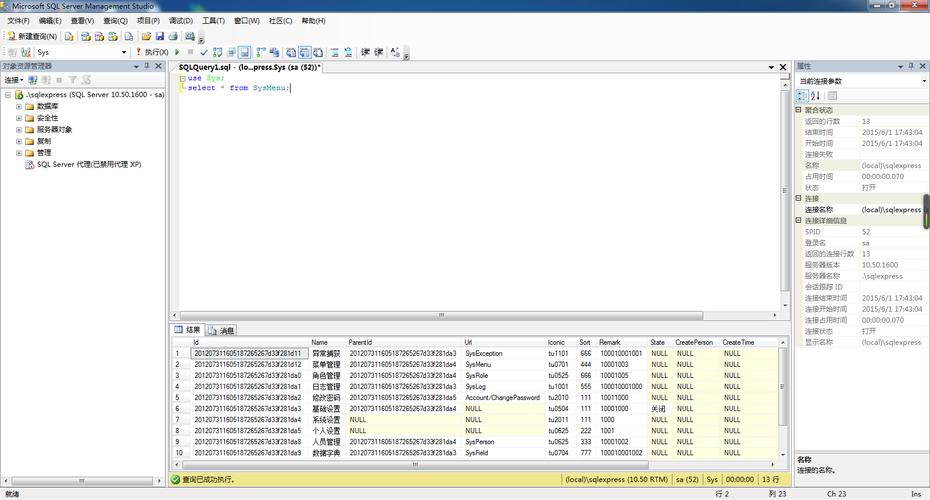Collapse the code outline at 'use Sys'
Screen dimensions: 930x500
(183, 78)
